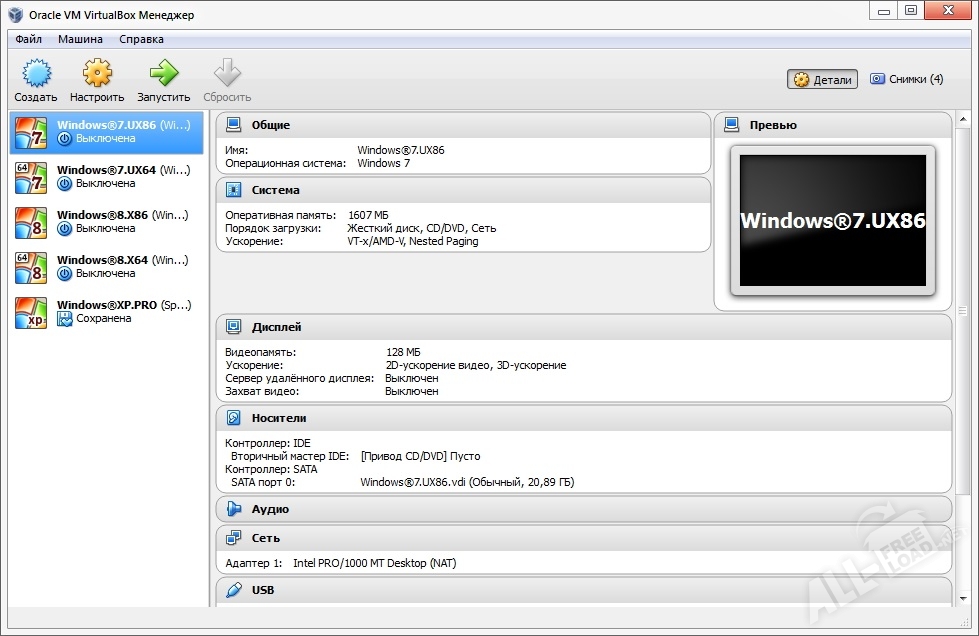Click the Create new VM toolbar icon
This screenshot has width=979, height=636.
(x=36, y=74)
